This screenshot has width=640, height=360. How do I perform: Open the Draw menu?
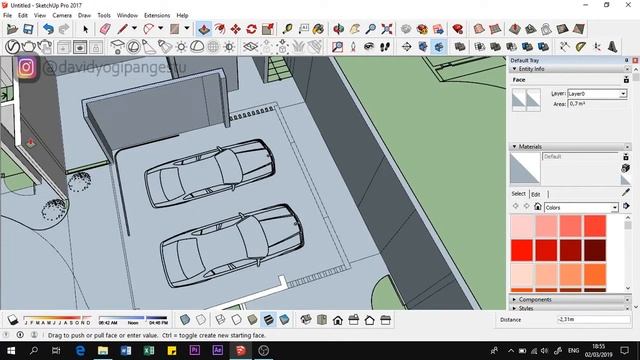point(84,15)
